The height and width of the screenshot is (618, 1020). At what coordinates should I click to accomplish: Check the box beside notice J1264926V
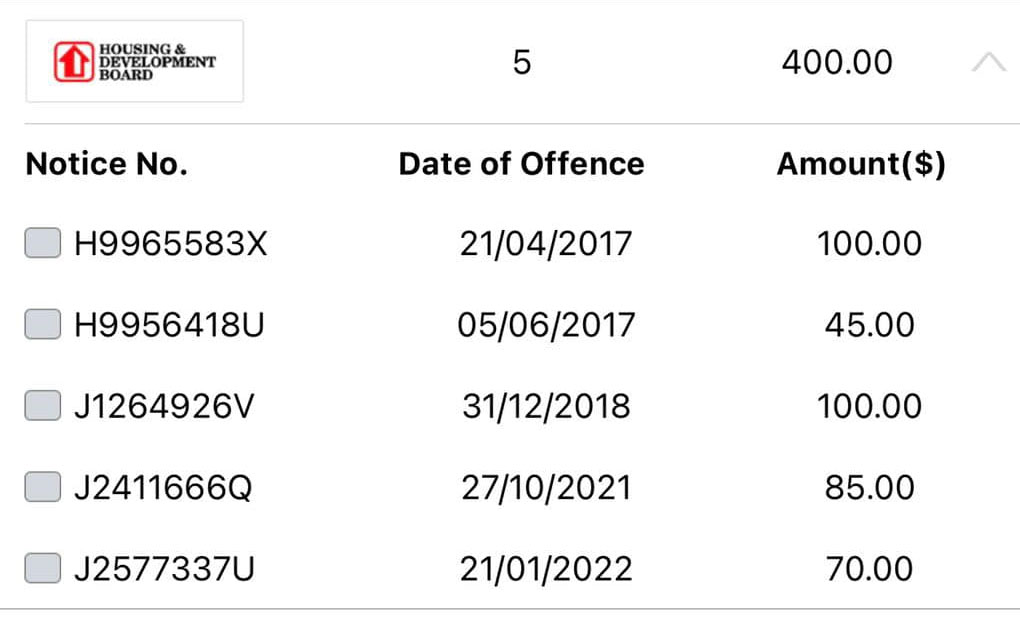click(x=43, y=405)
